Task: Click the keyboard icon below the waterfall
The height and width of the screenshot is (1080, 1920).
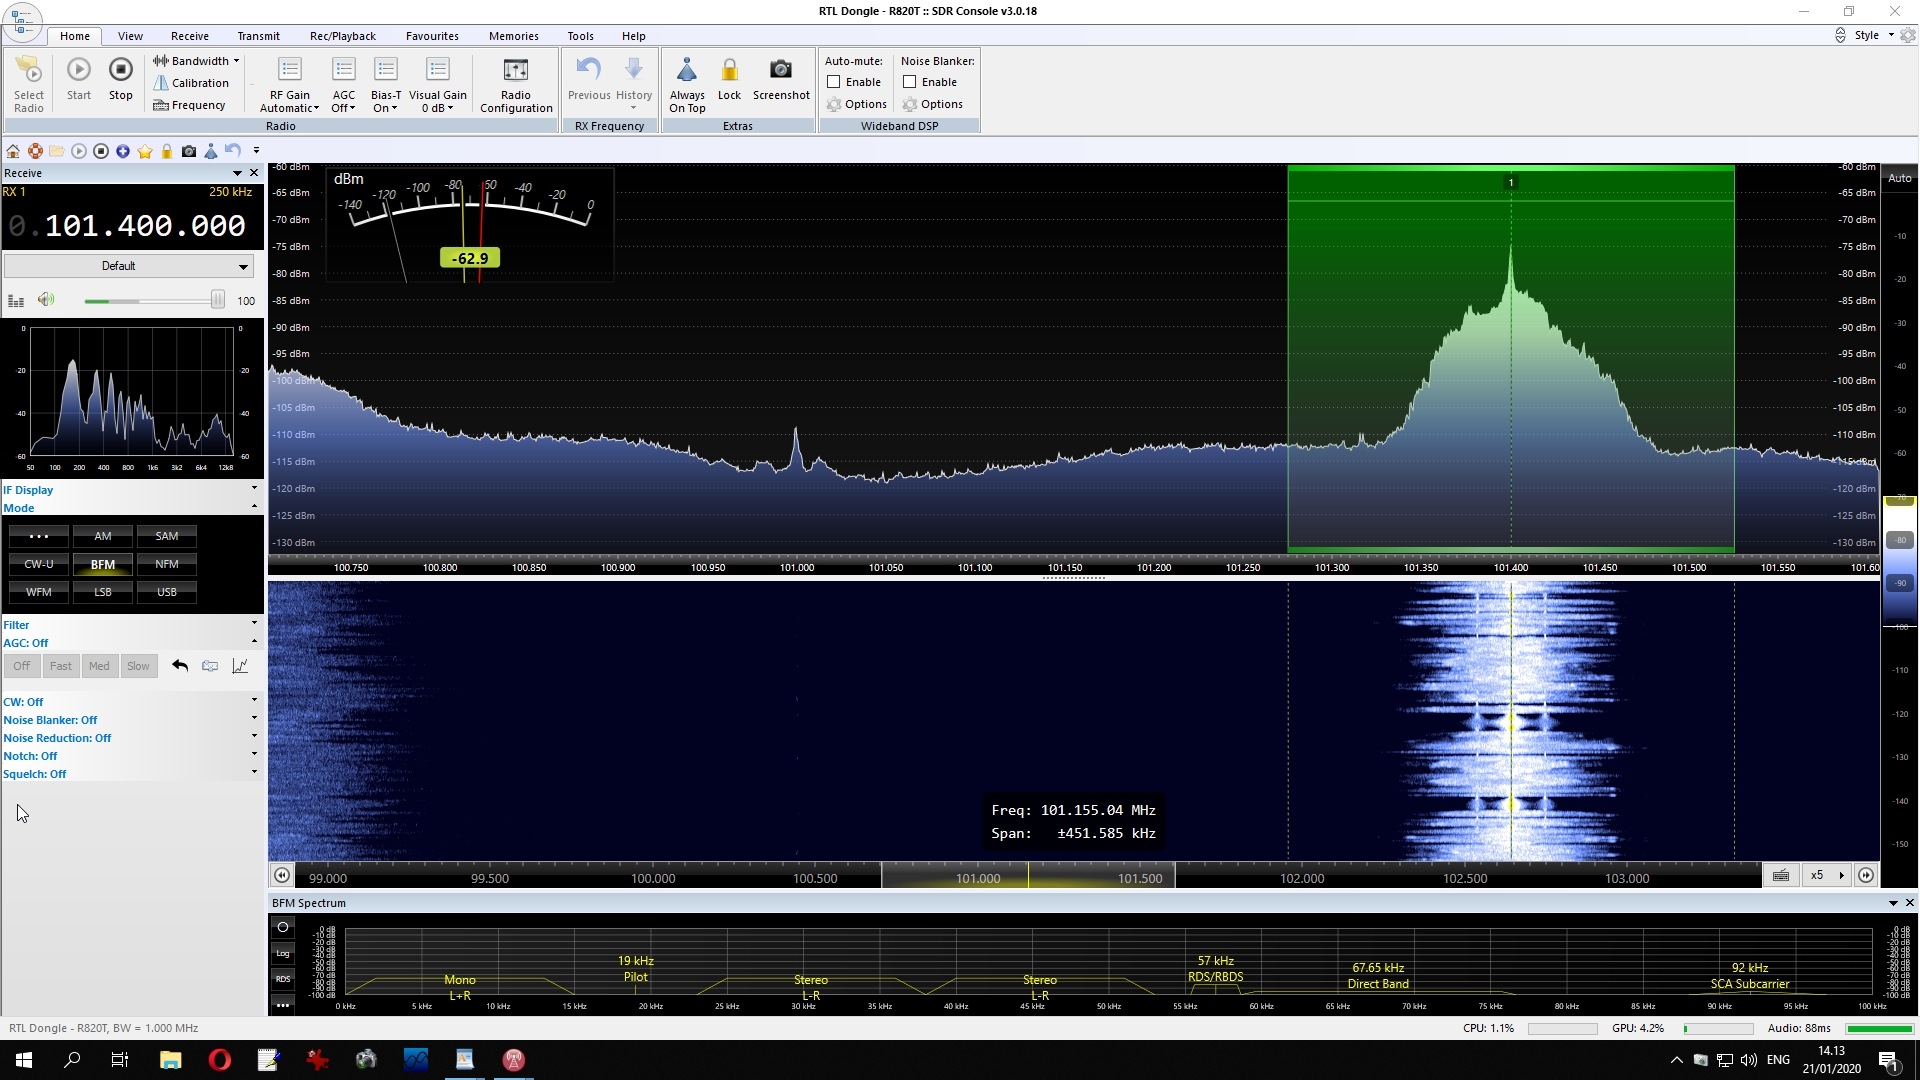Action: coord(1781,875)
